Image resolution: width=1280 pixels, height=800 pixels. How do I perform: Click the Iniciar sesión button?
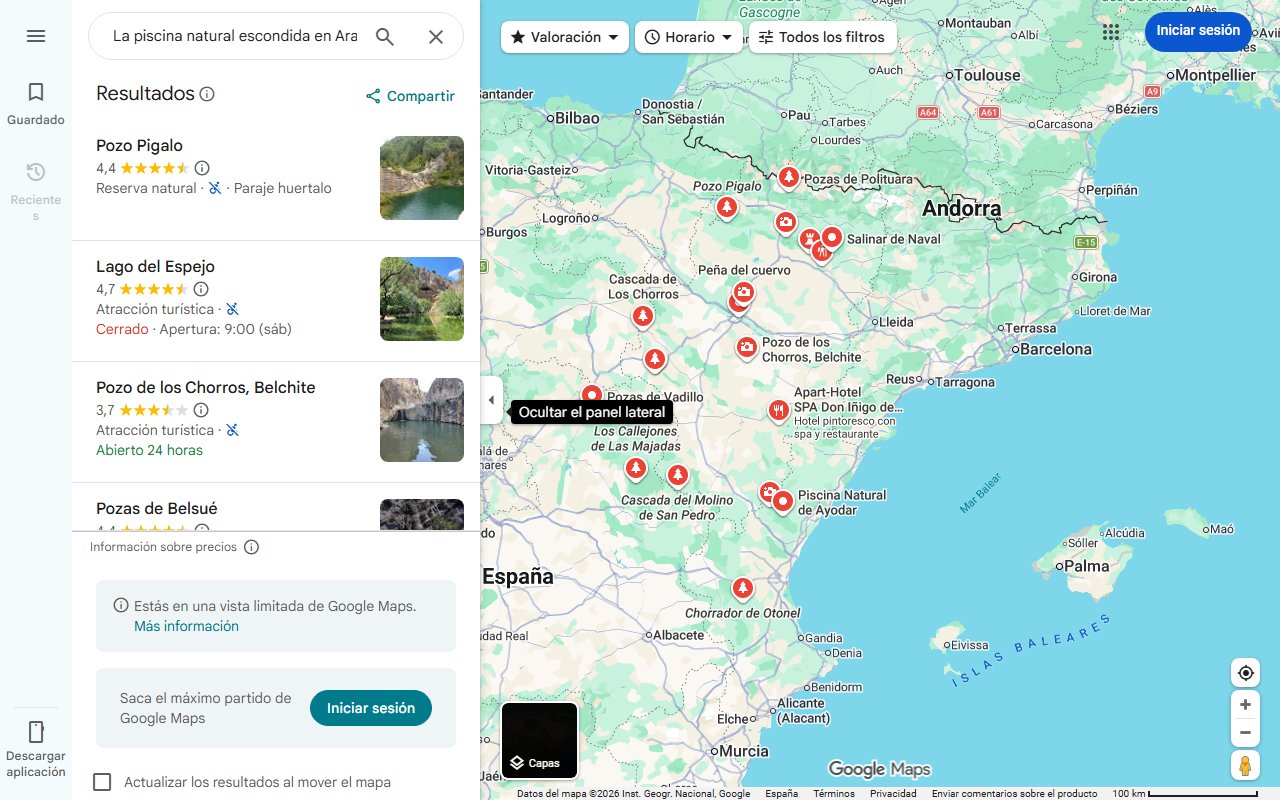coord(1198,31)
